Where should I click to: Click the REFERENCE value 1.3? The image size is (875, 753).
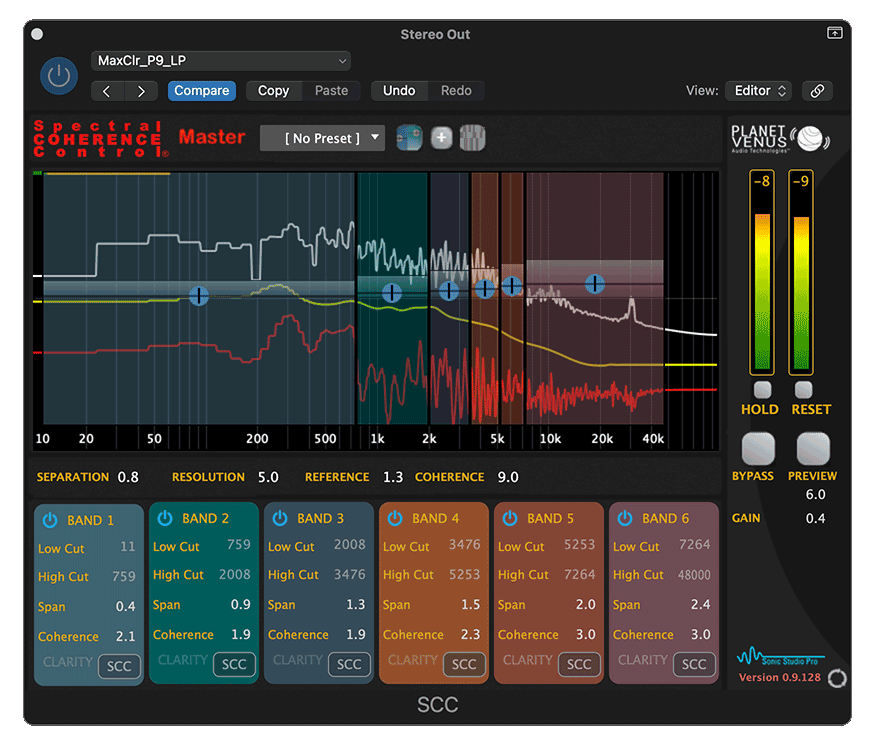pos(392,477)
